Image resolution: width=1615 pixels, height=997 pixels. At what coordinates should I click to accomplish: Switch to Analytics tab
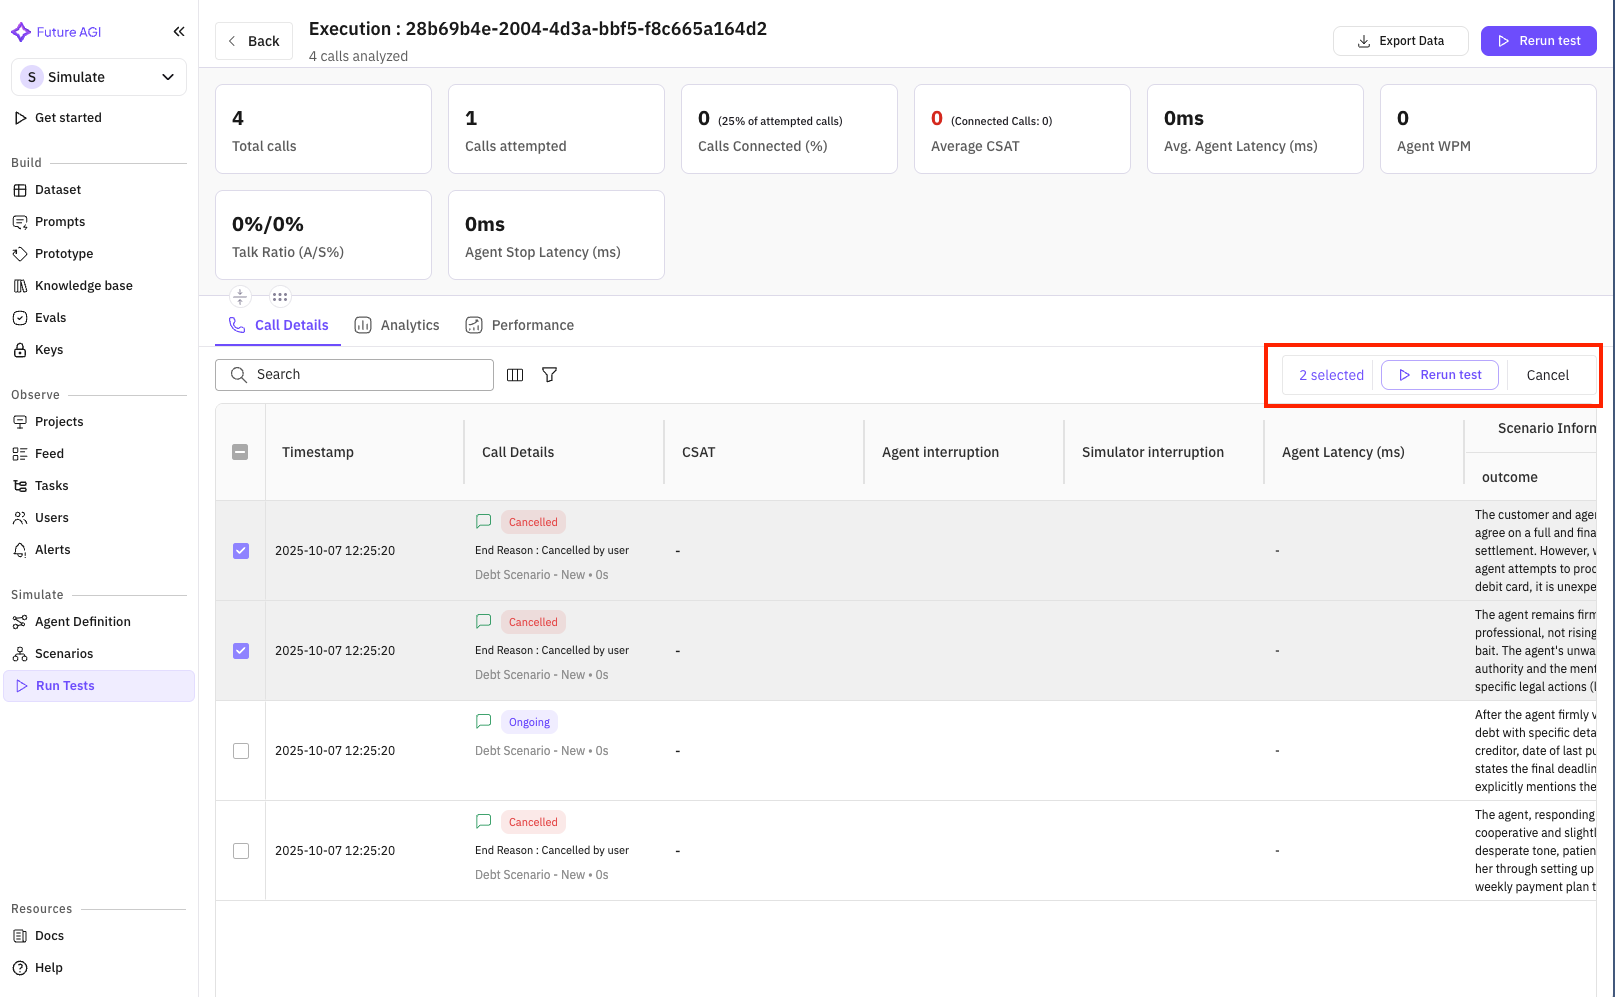(x=397, y=325)
